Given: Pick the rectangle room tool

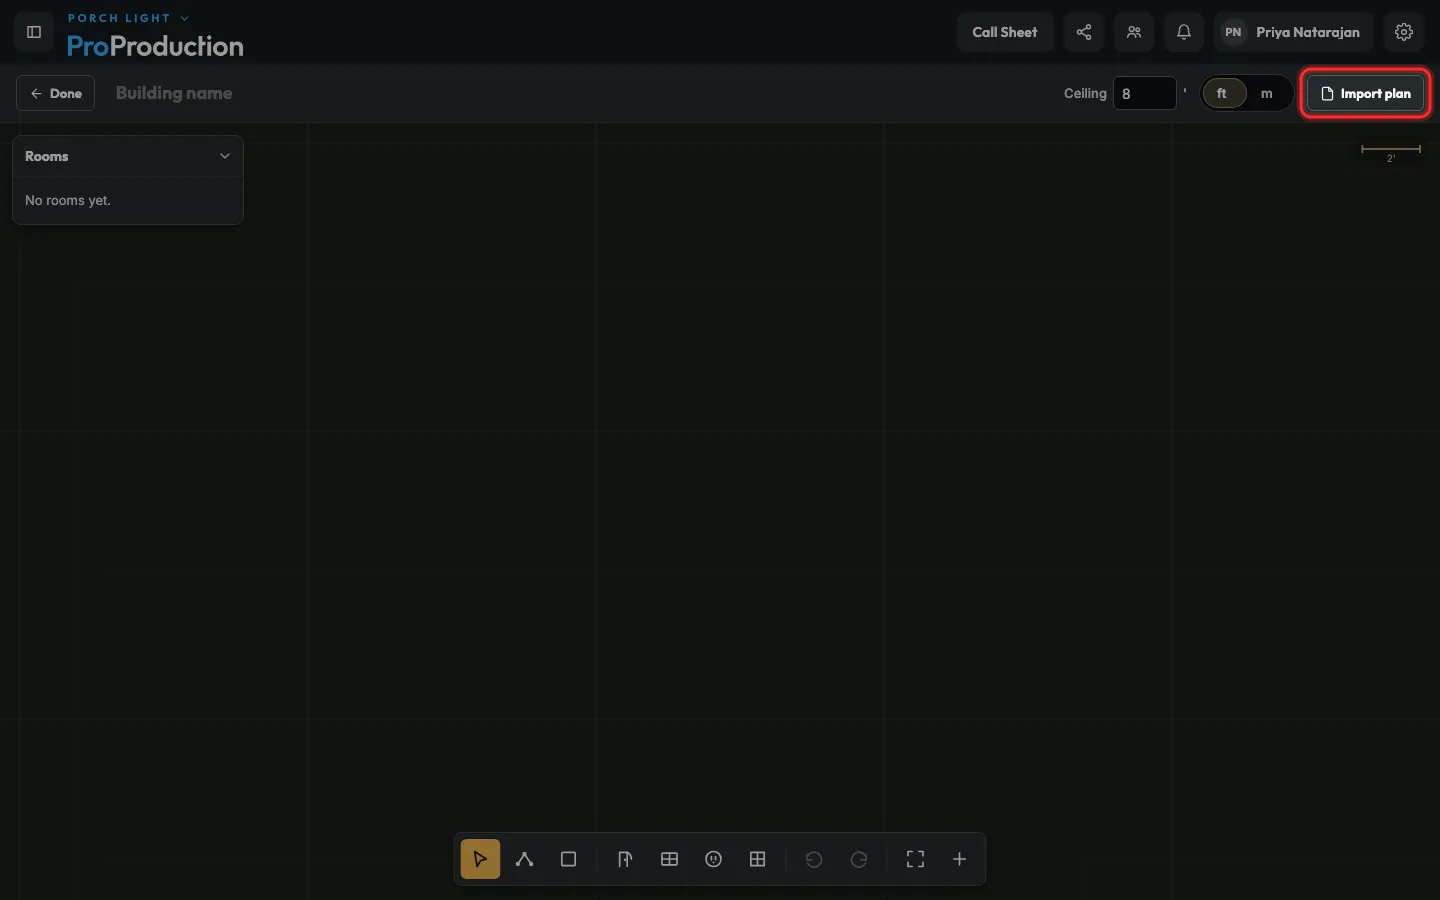Looking at the screenshot, I should point(568,859).
